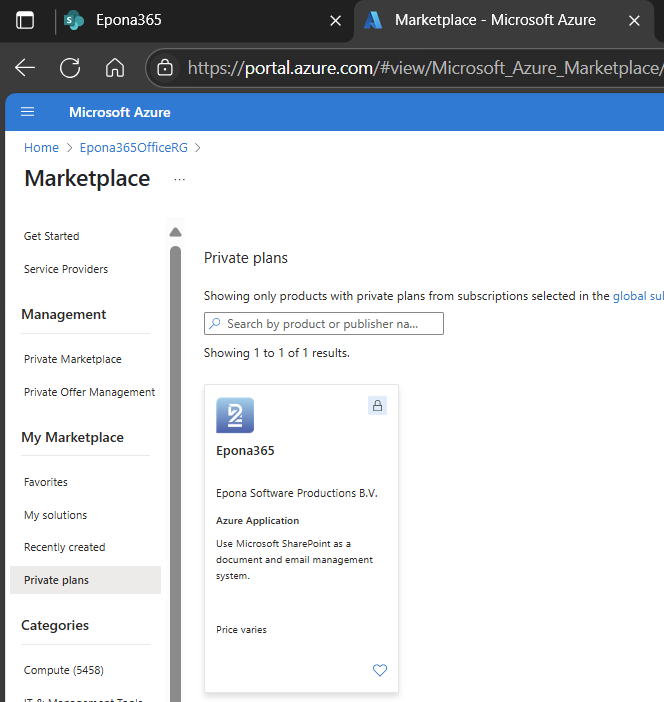The height and width of the screenshot is (702, 664).
Task: Open My solutions sidebar item
Action: pos(56,515)
